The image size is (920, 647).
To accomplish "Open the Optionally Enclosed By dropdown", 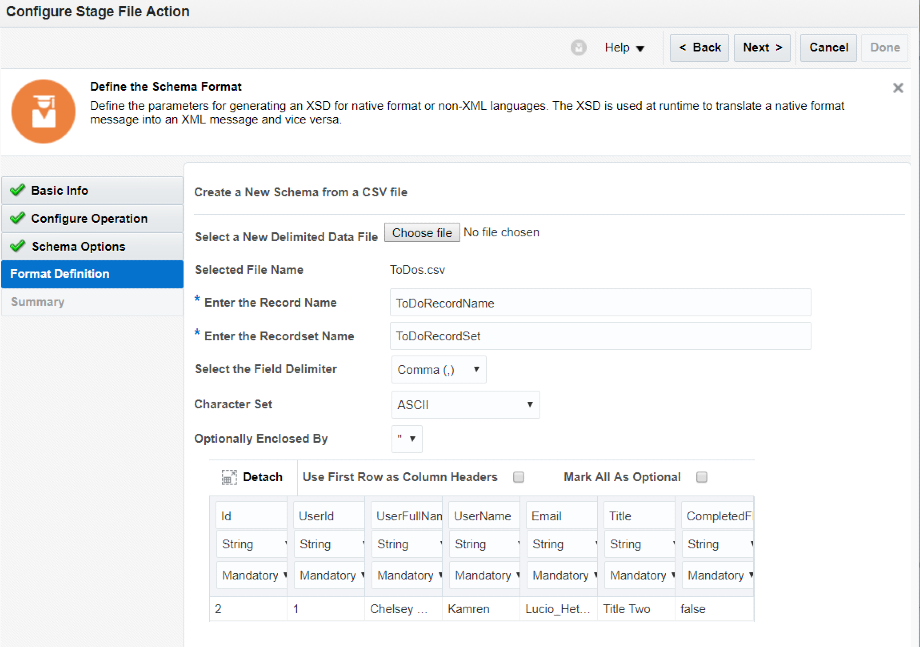I will (x=414, y=438).
